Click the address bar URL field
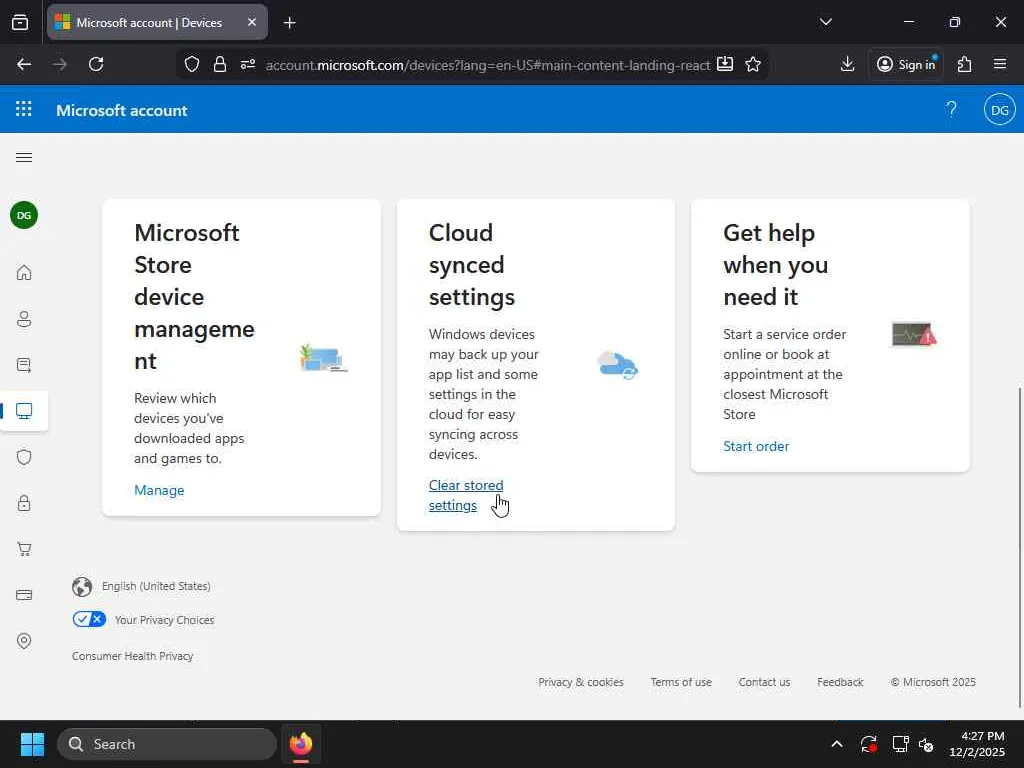Viewport: 1024px width, 768px height. 488,65
